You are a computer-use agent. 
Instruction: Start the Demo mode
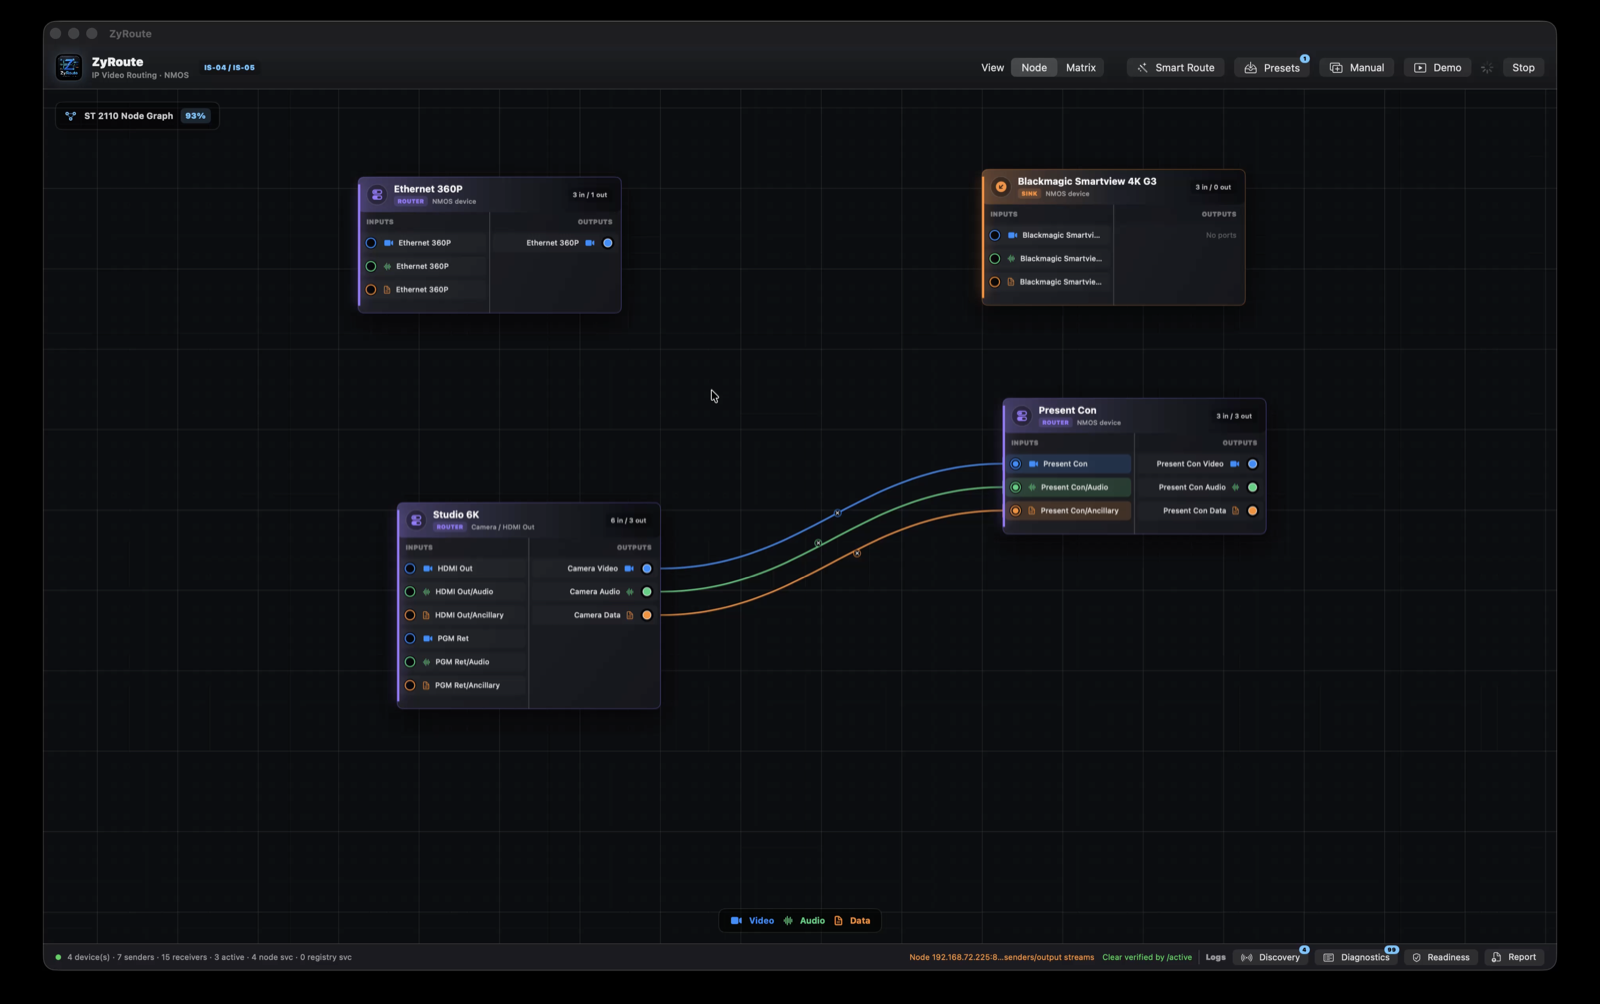pos(1438,68)
